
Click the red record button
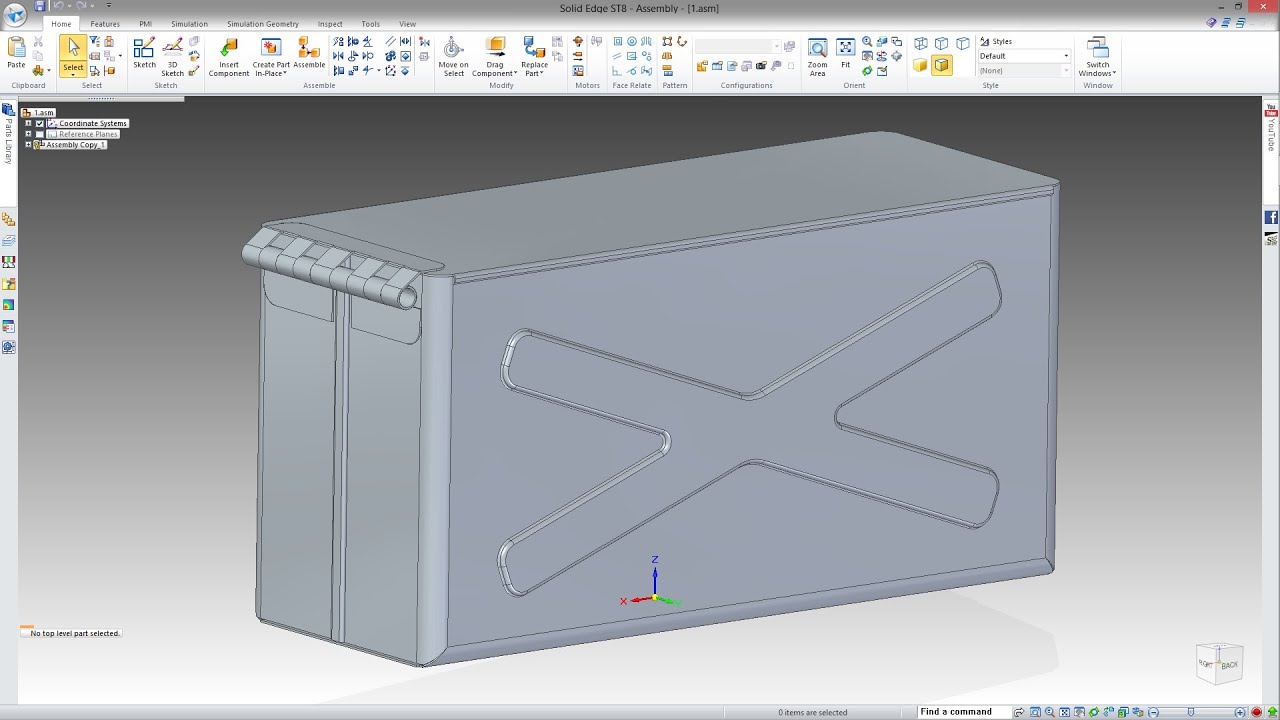[1256, 712]
